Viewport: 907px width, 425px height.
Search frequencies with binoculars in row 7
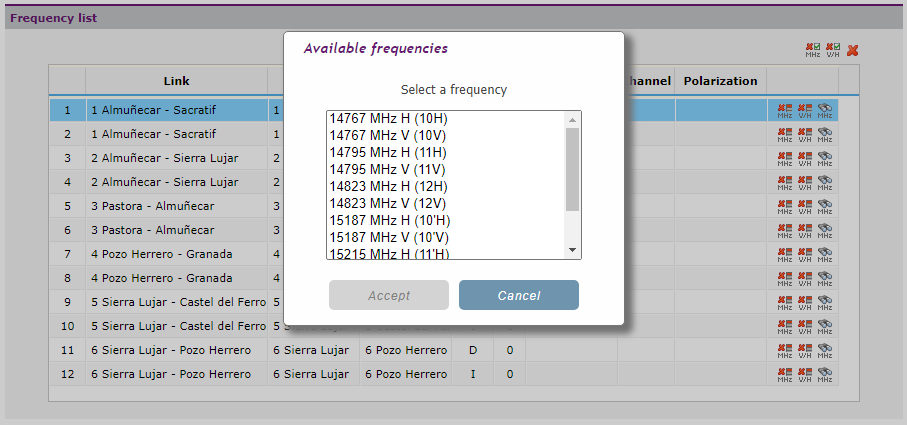tap(825, 254)
